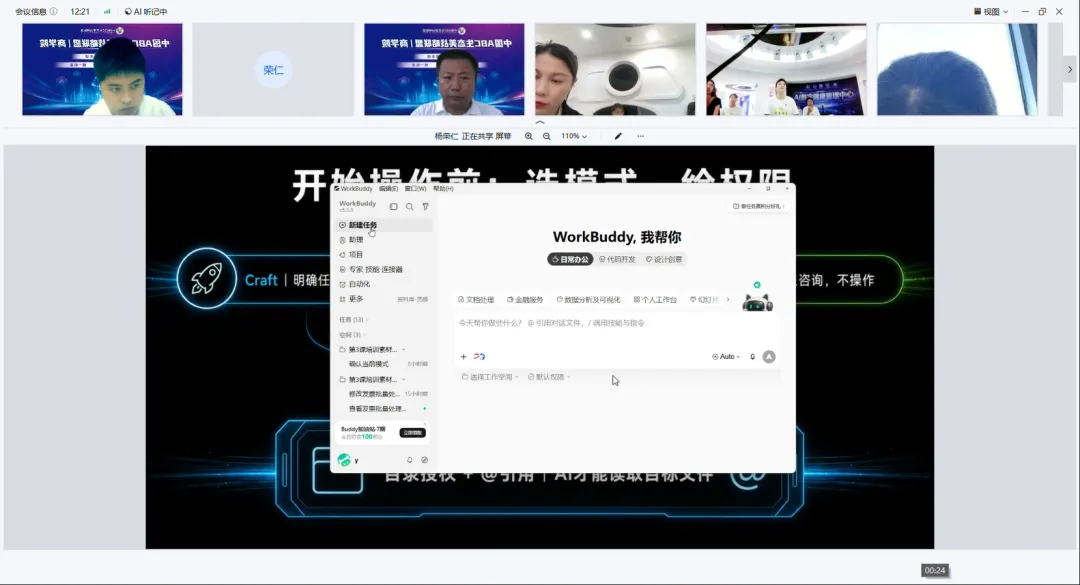Click the send arrow button
This screenshot has width=1080, height=585.
coord(769,357)
